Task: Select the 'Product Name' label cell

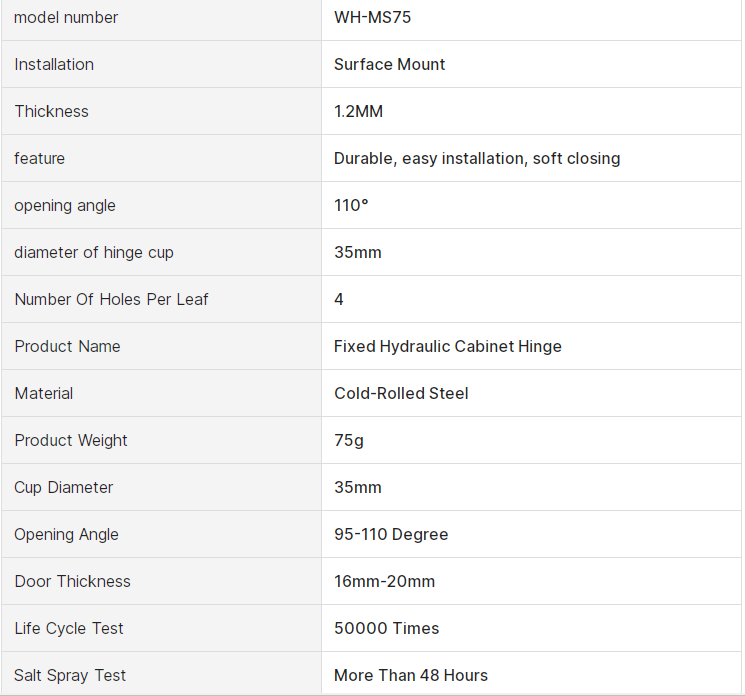Action: tap(67, 346)
